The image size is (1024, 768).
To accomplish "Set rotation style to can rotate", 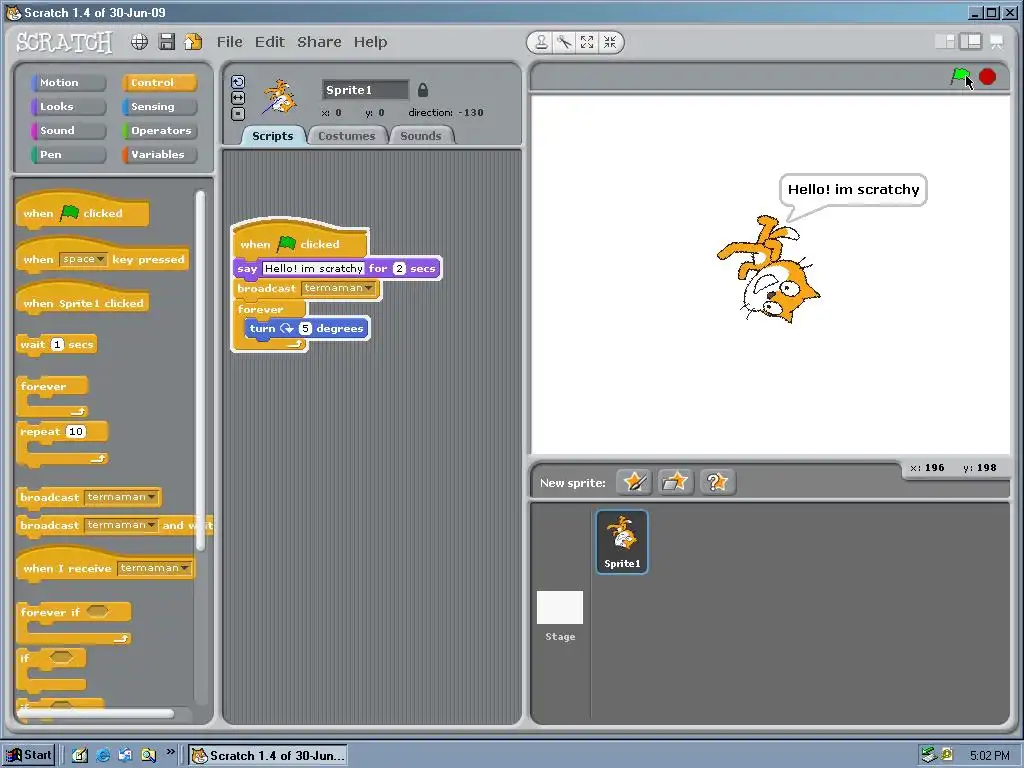I will tap(238, 82).
